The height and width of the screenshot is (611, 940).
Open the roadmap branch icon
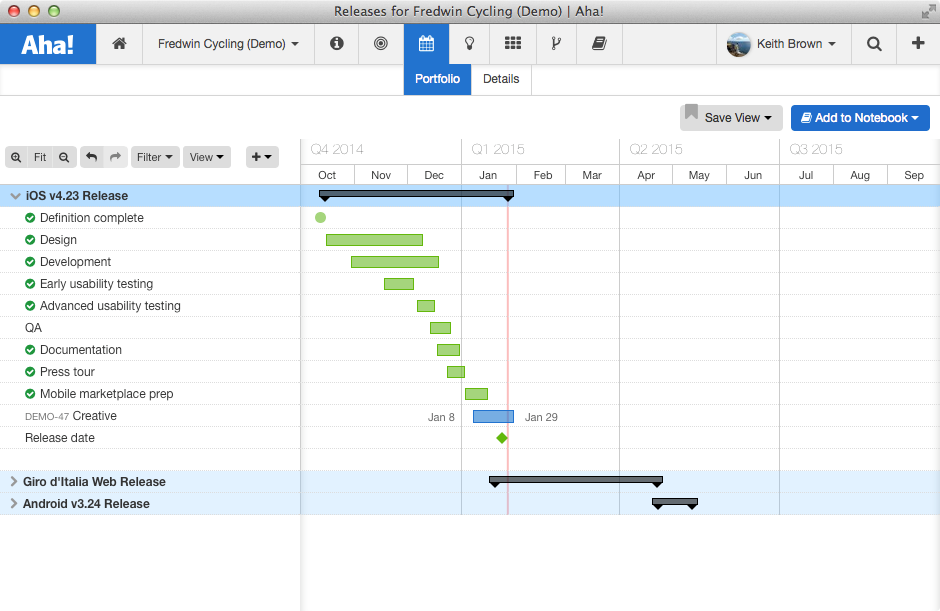pos(556,43)
